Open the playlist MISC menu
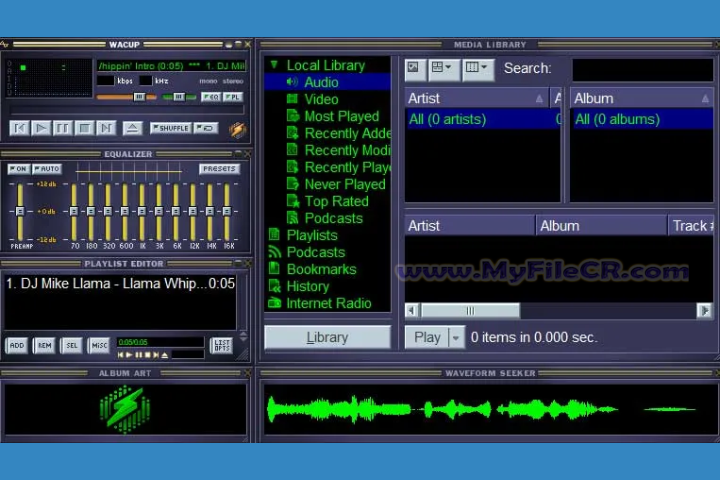The image size is (720, 480). (99, 345)
